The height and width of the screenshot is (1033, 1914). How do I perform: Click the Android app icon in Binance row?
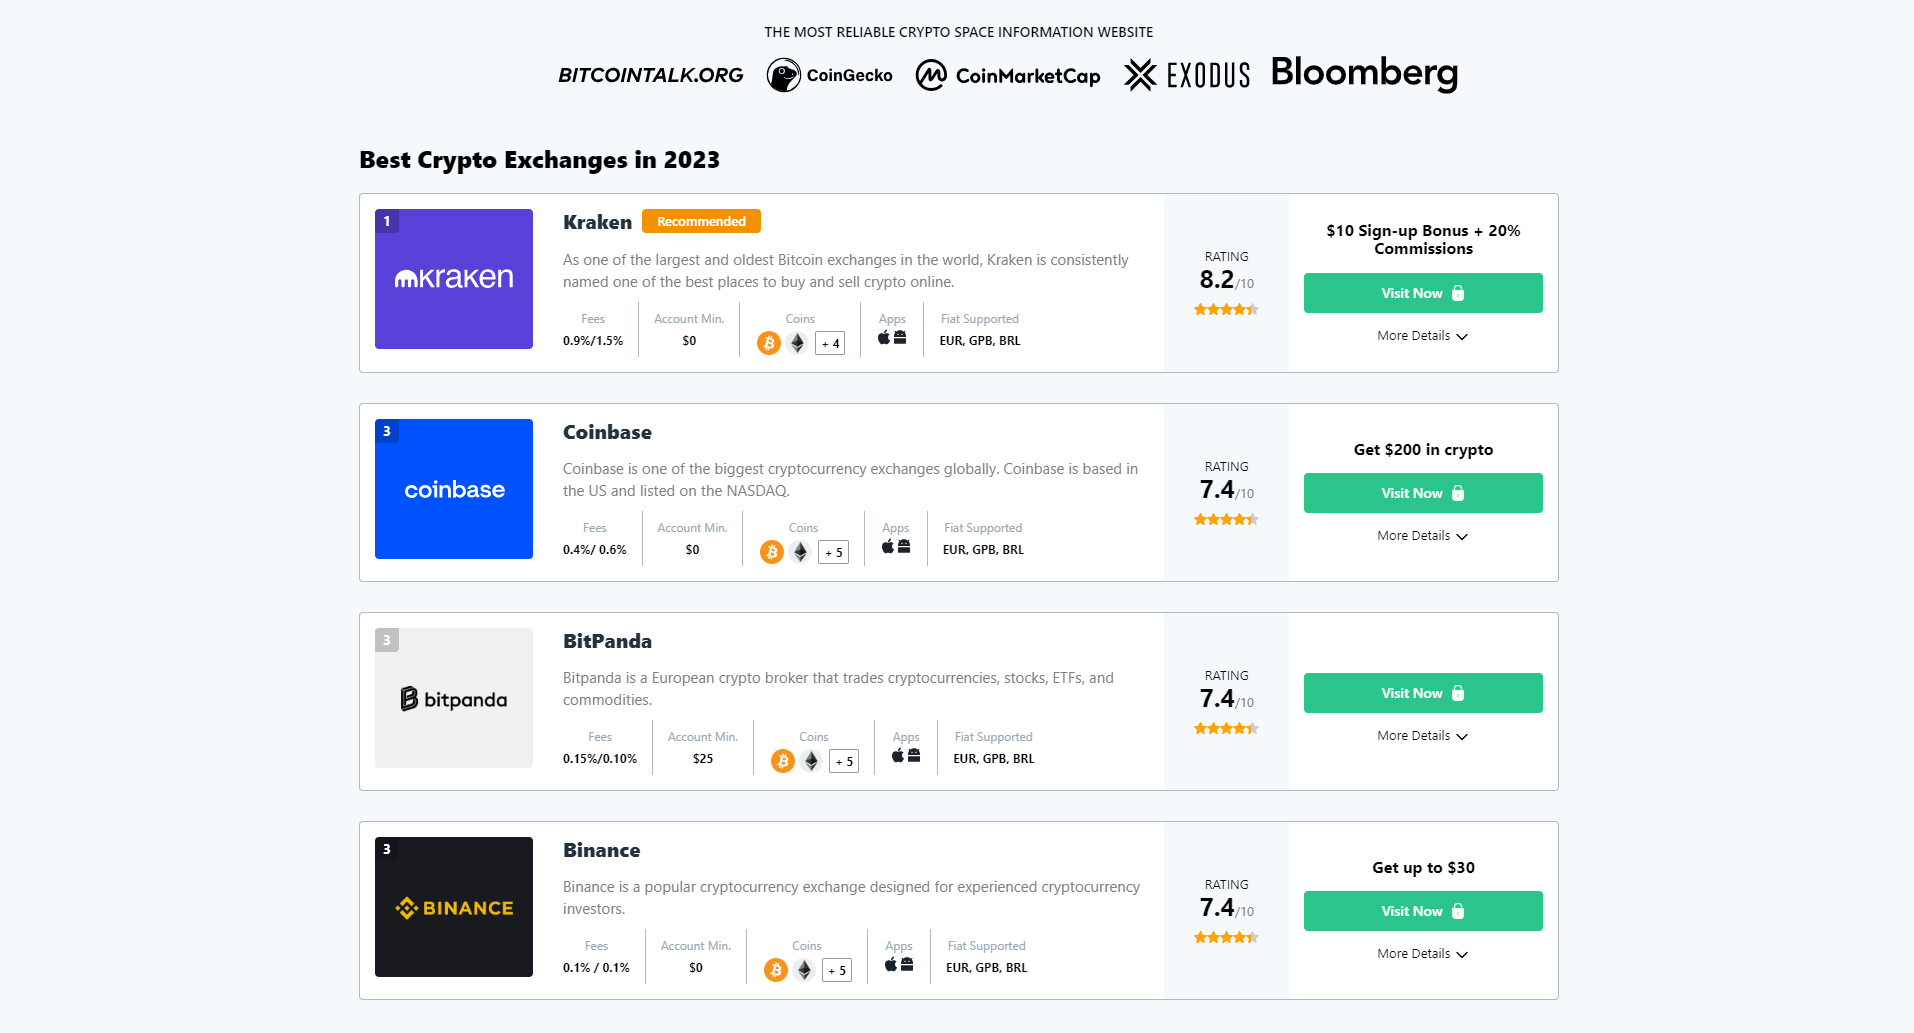point(907,964)
